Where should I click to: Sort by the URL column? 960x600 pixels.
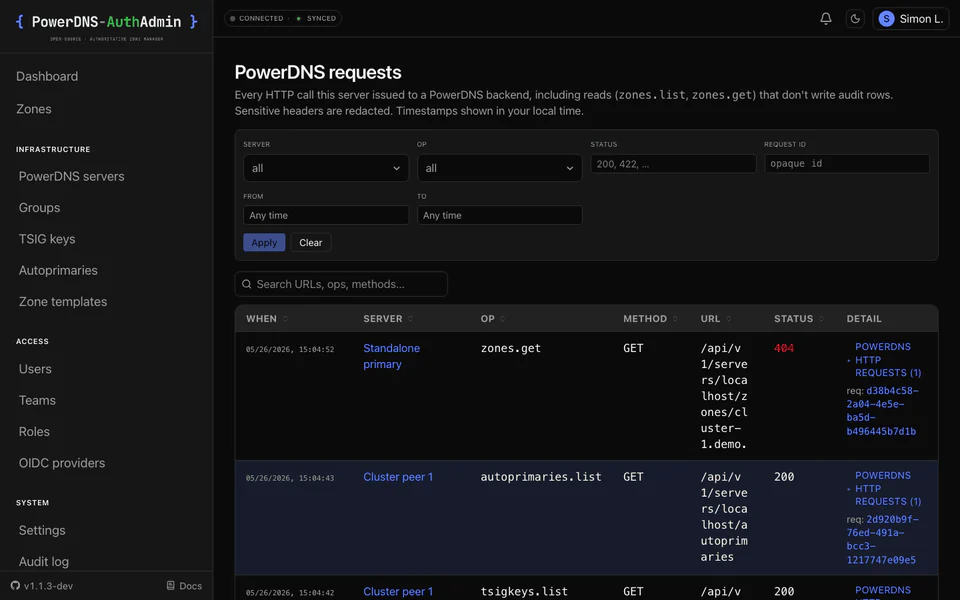716,319
